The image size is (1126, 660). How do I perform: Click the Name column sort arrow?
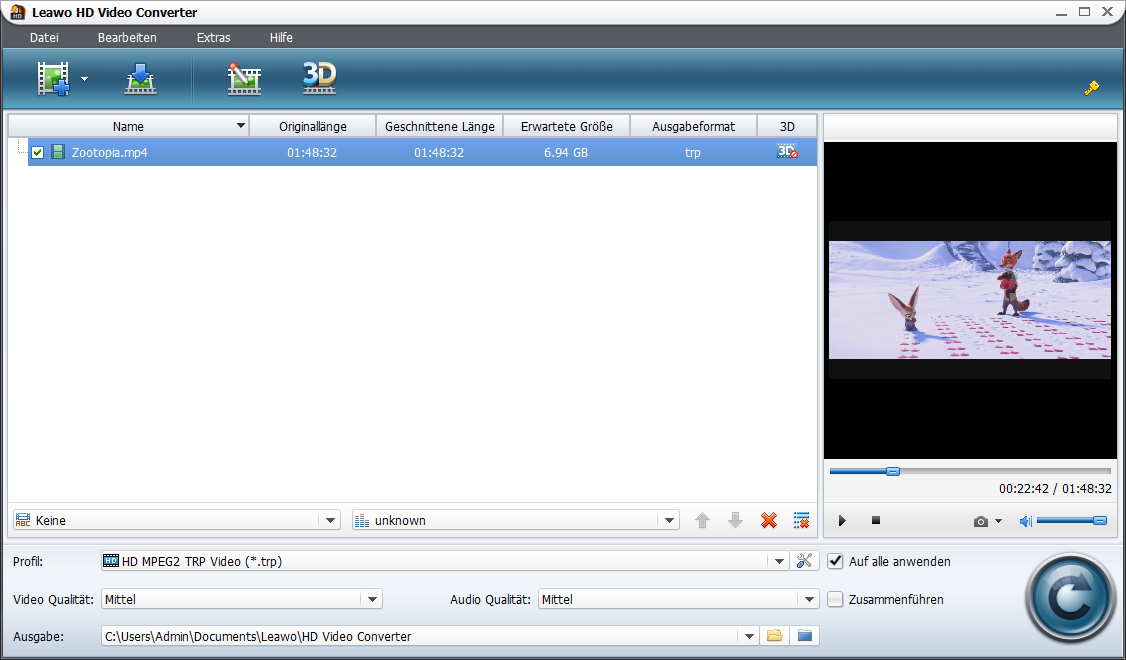coord(241,126)
